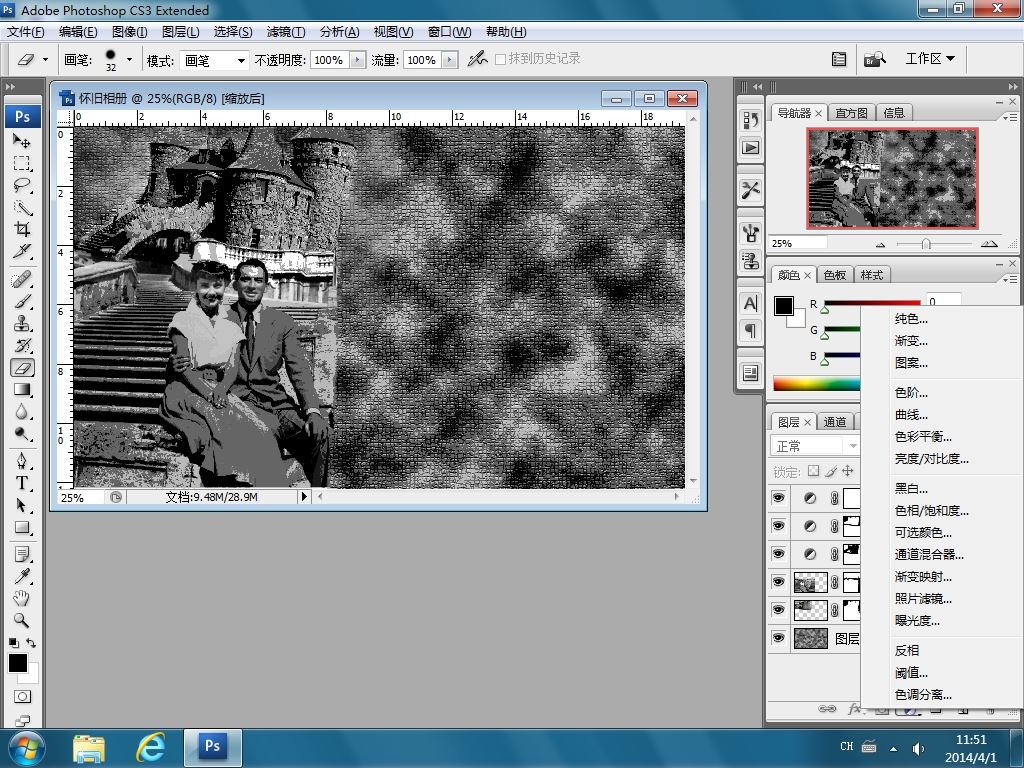Image resolution: width=1024 pixels, height=768 pixels.
Task: Open the 工作区 workspace dropdown
Action: coord(929,59)
